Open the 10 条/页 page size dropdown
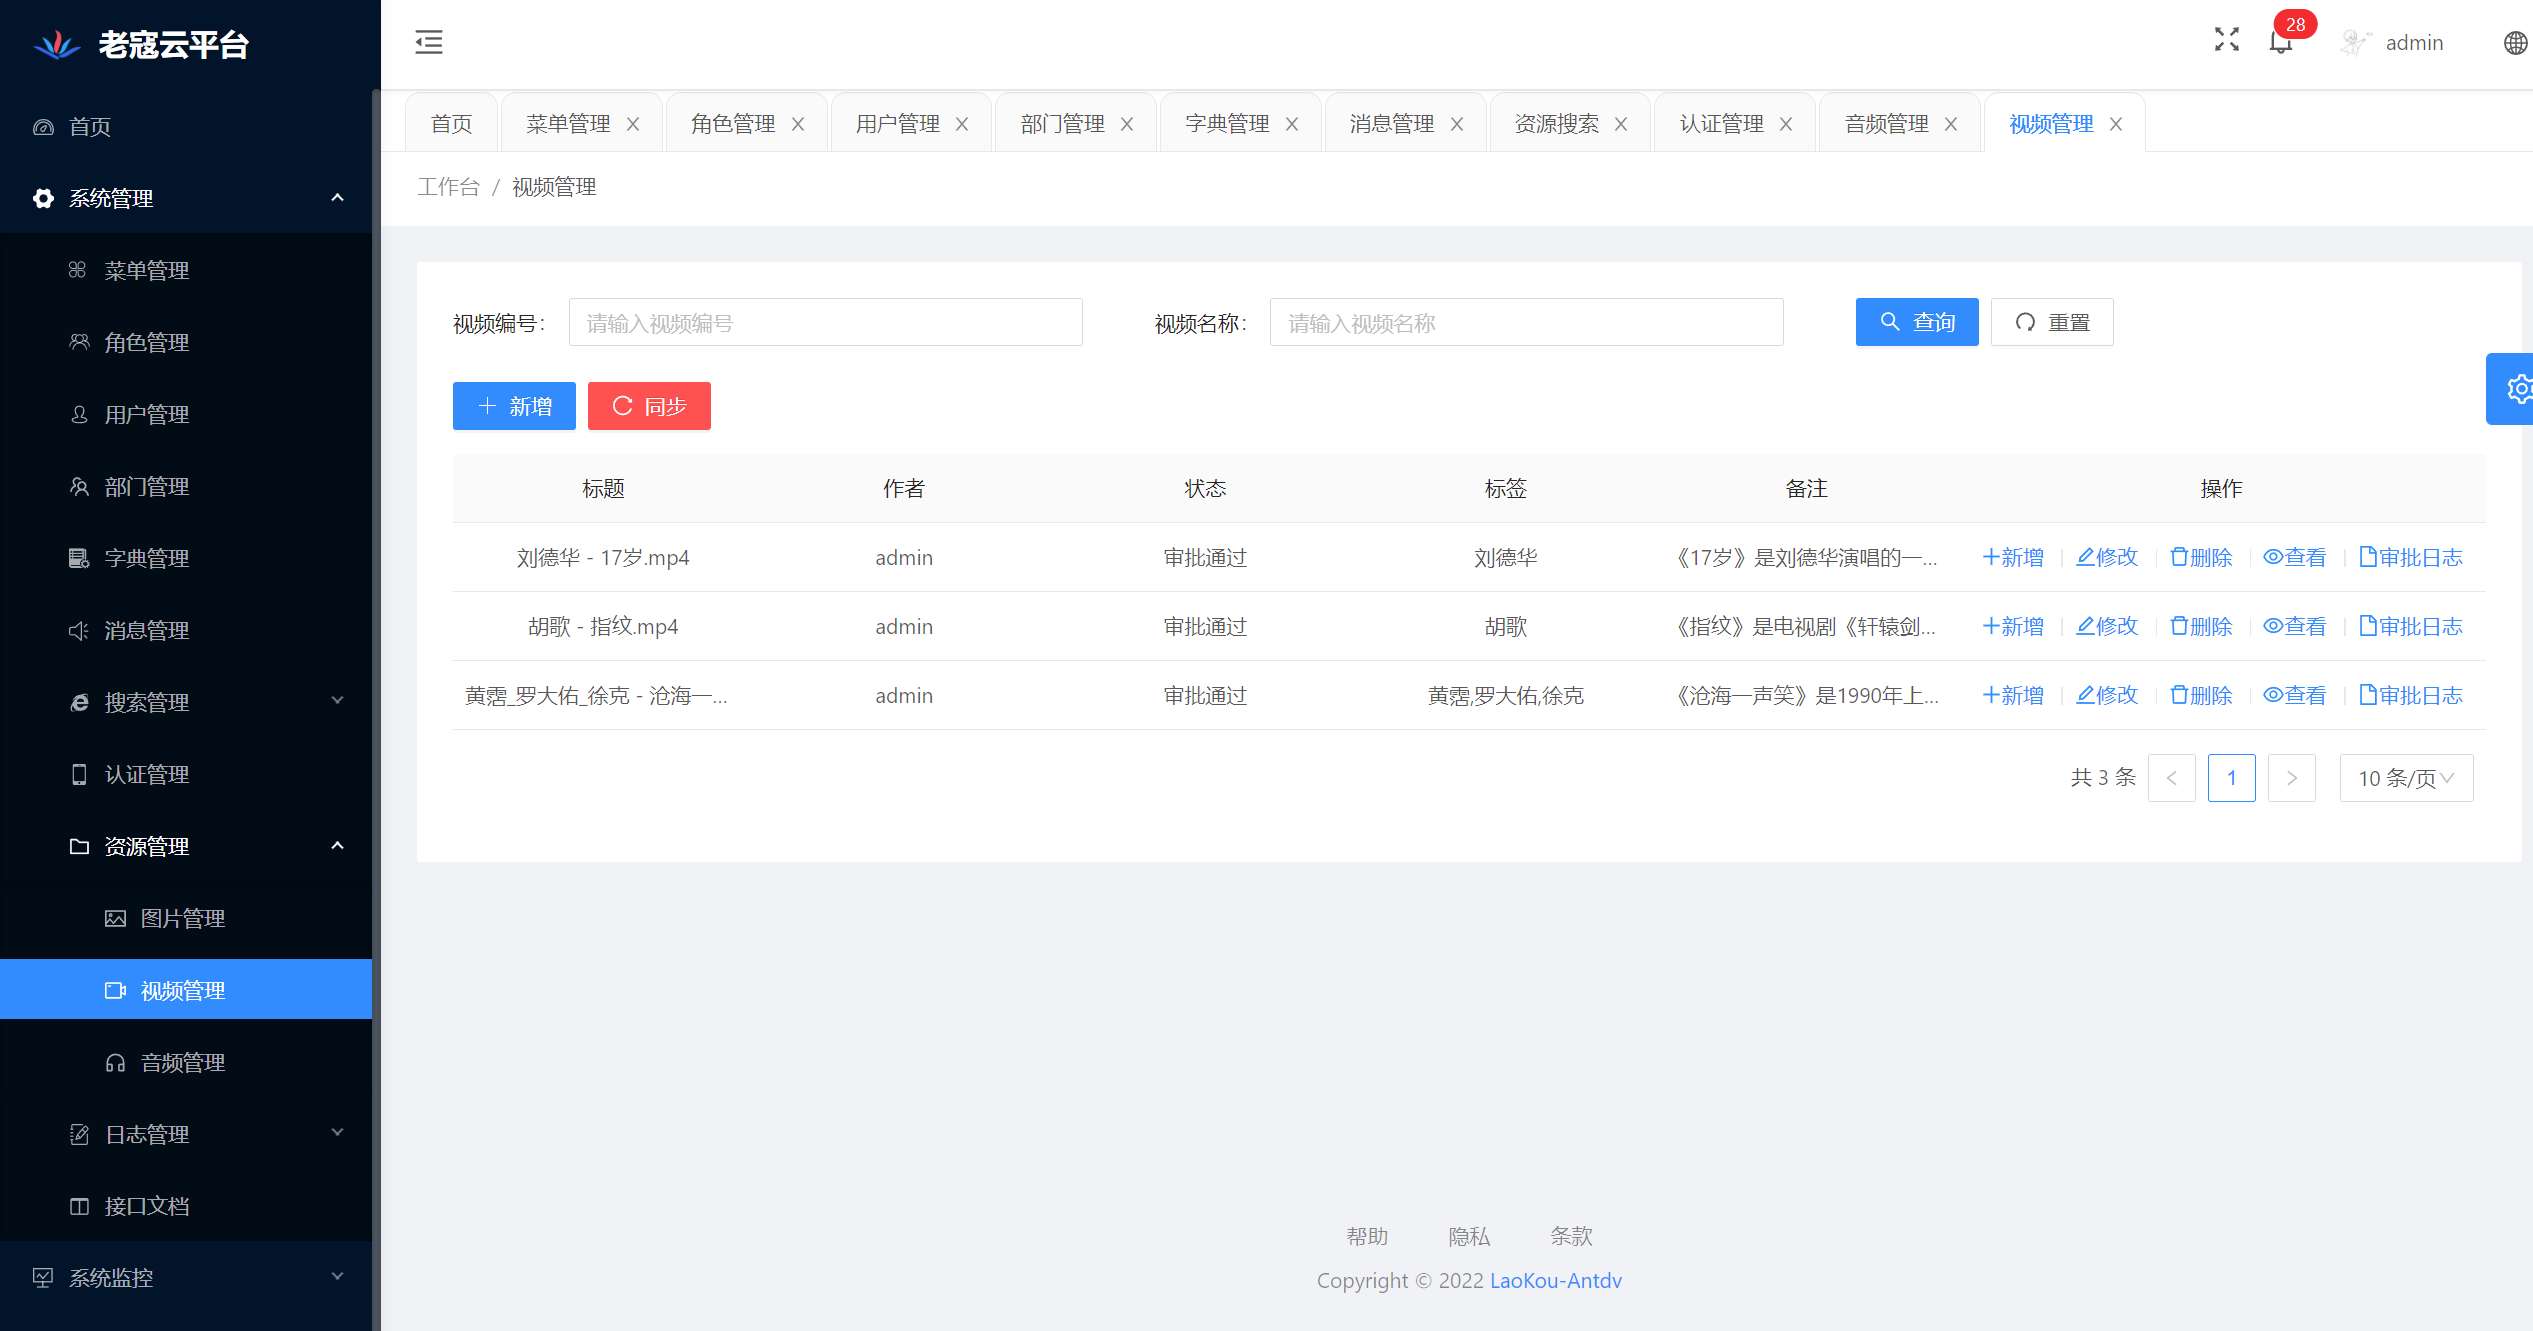Viewport: 2533px width, 1331px height. point(2405,778)
